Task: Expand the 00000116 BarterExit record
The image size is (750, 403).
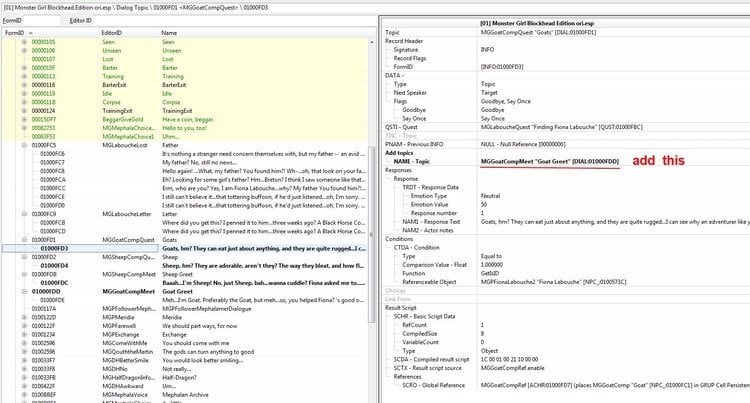Action: (24, 85)
